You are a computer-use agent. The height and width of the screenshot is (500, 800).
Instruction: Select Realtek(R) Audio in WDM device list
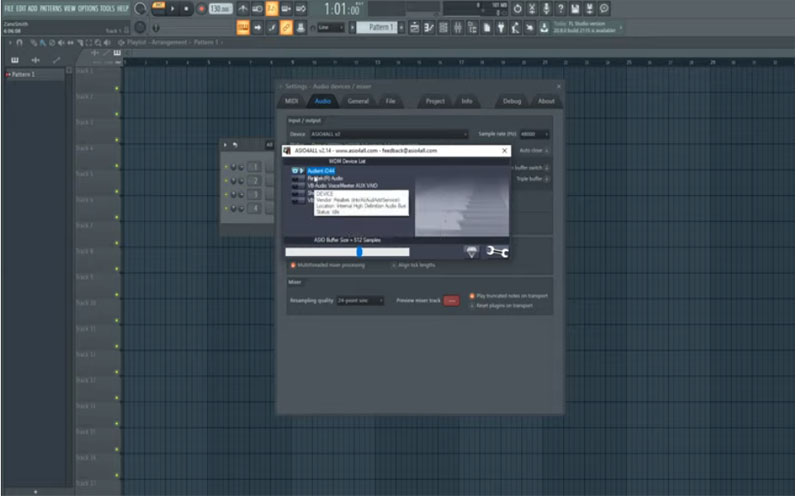click(x=325, y=179)
